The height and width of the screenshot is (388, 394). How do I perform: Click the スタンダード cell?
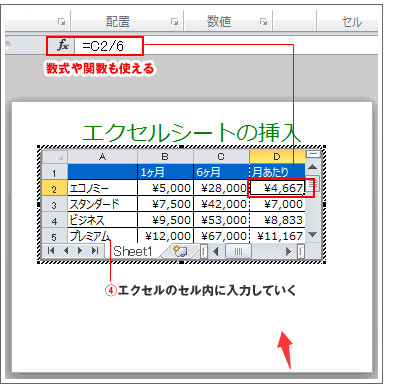pyautogui.click(x=102, y=204)
